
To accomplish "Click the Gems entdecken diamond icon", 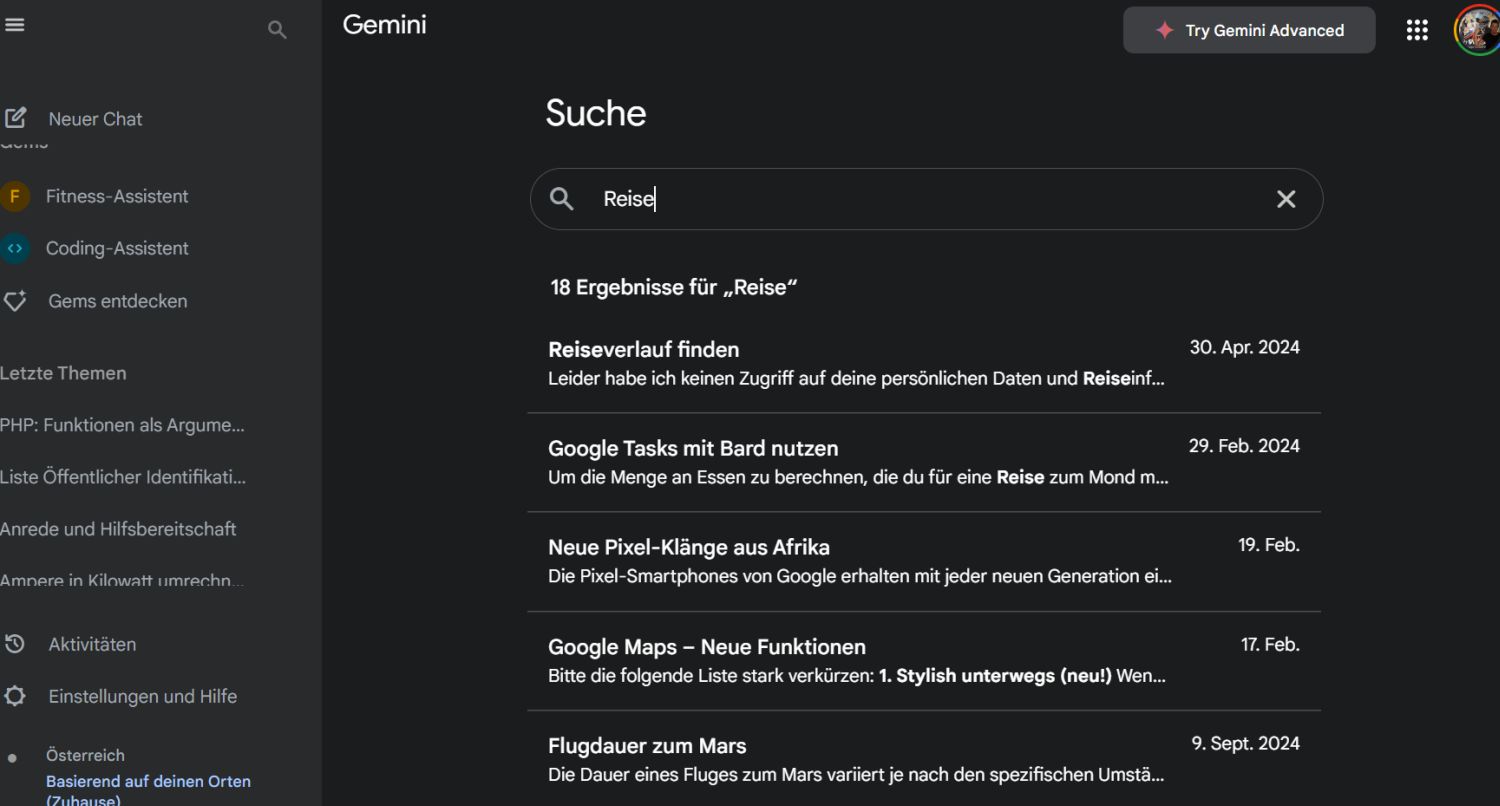I will 15,301.
